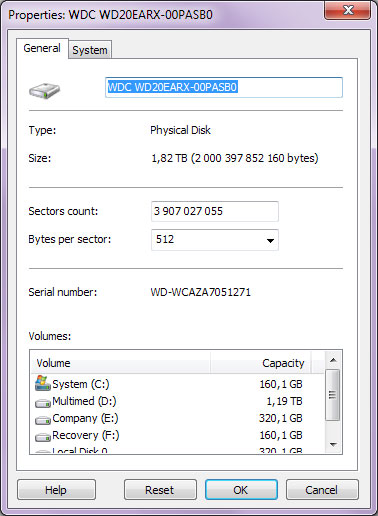Select the Company (E:) volume row text
The height and width of the screenshot is (516, 378).
[85, 418]
